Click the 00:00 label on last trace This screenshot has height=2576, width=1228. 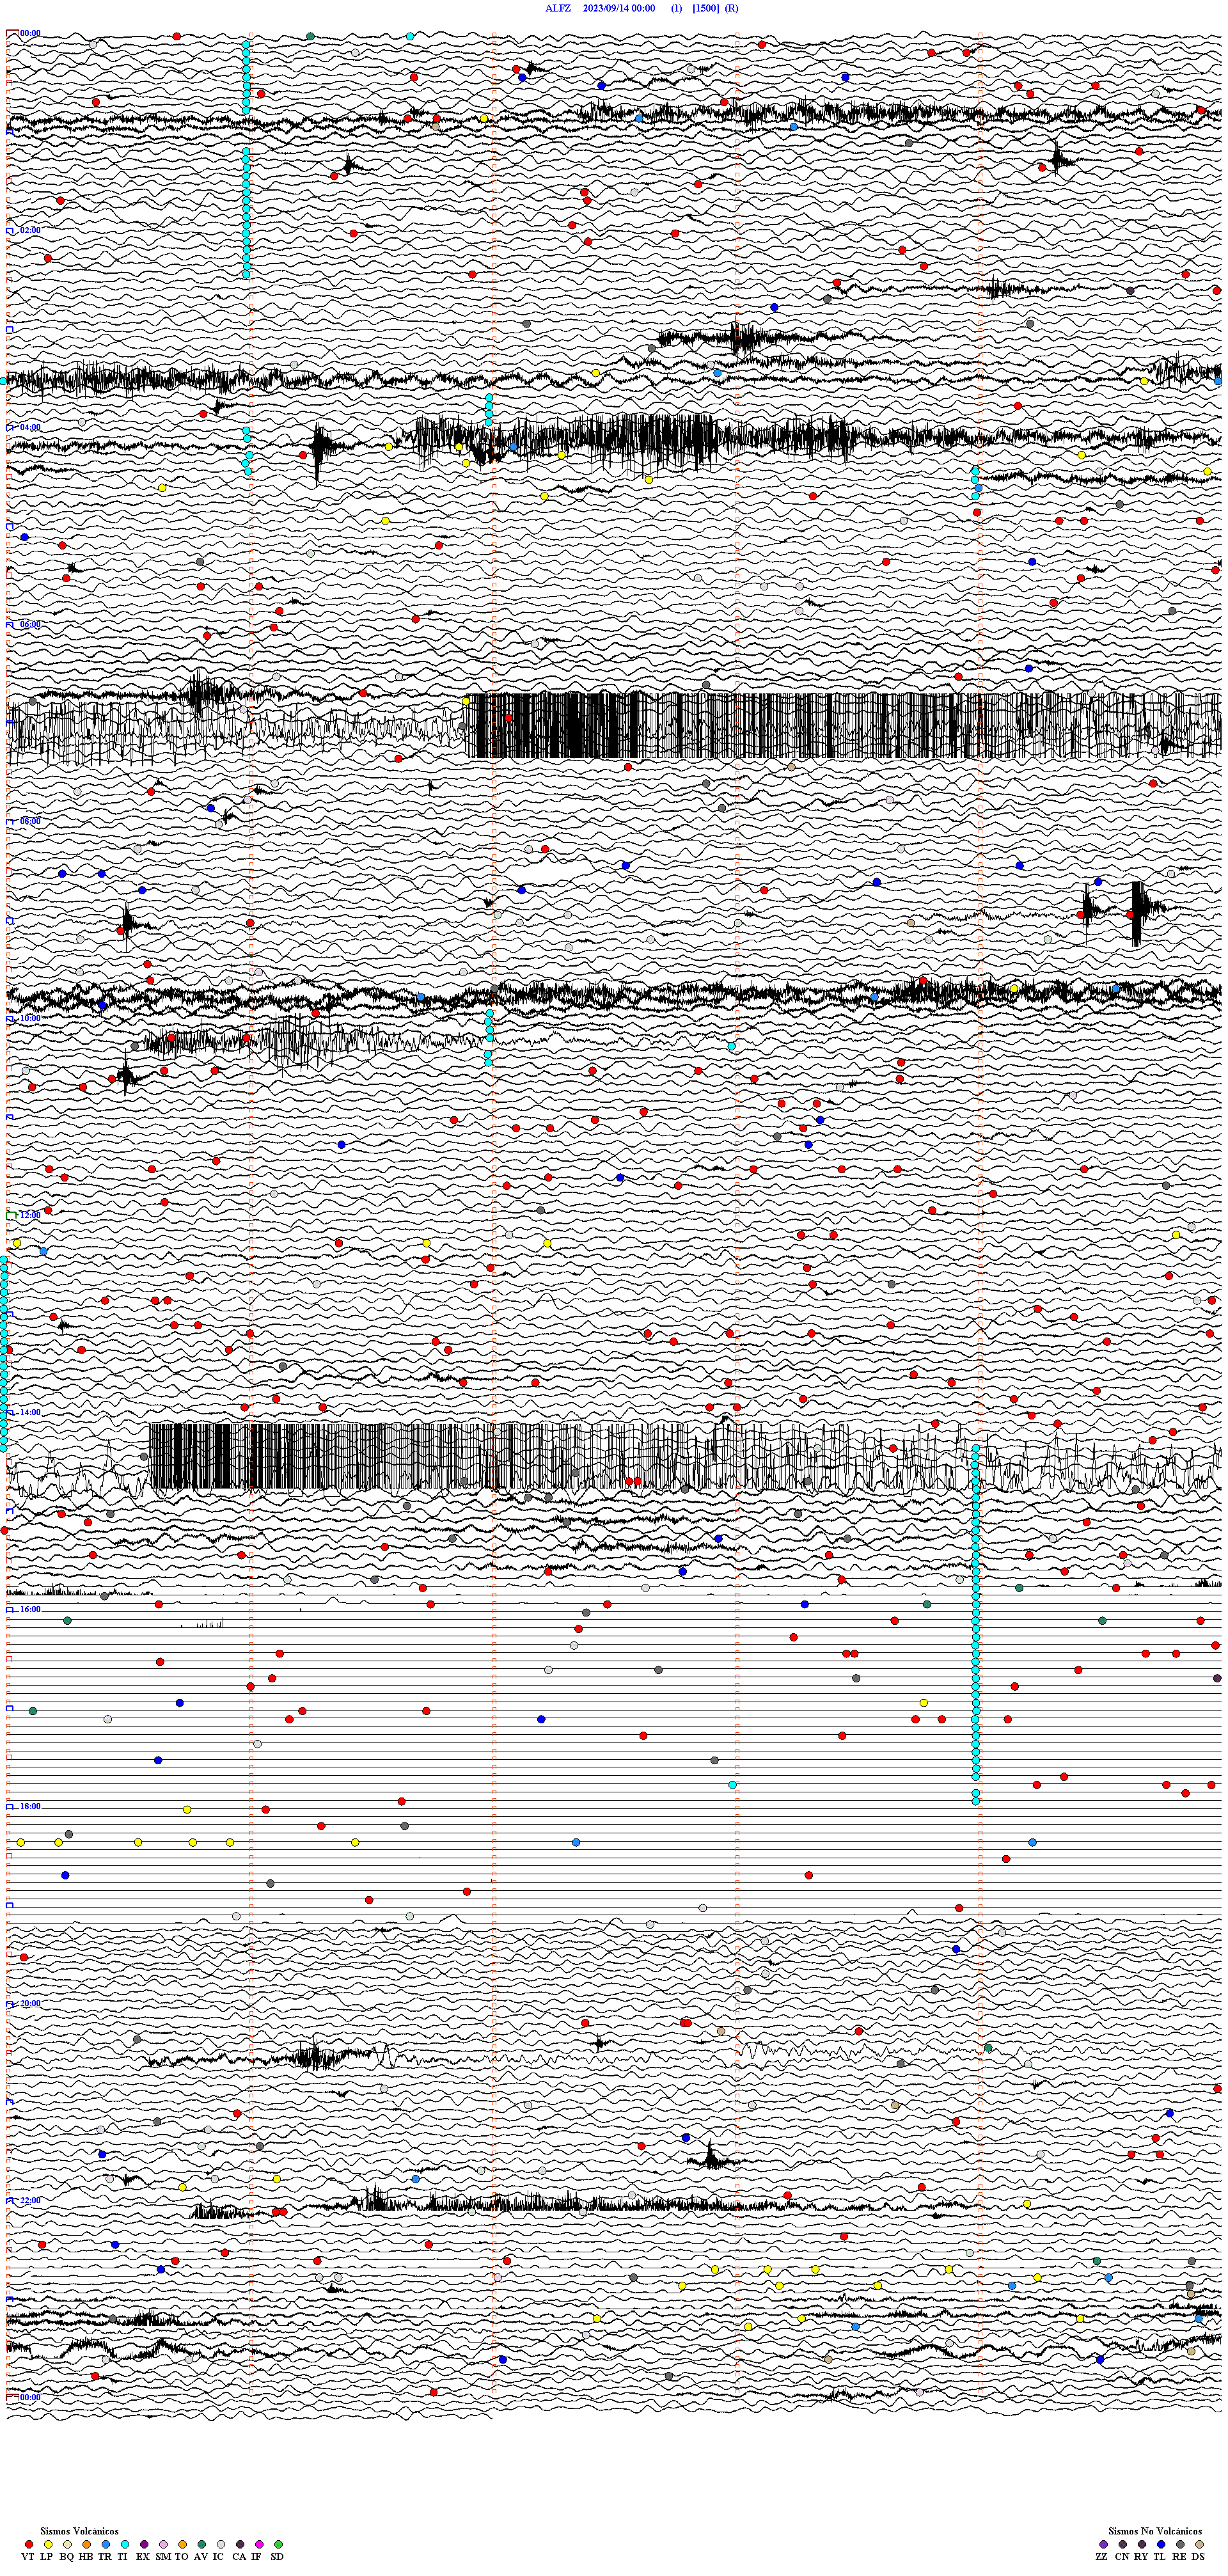[x=30, y=2397]
